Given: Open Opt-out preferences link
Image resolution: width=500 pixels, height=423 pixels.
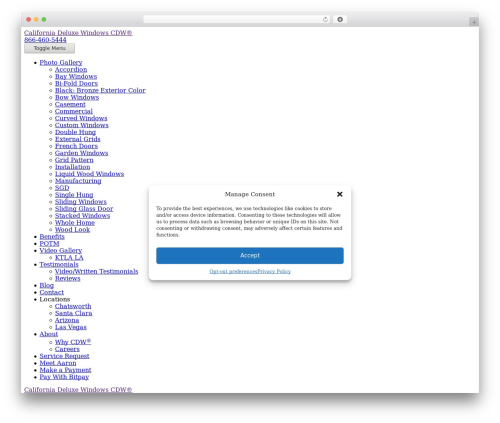Looking at the screenshot, I should point(233,271).
